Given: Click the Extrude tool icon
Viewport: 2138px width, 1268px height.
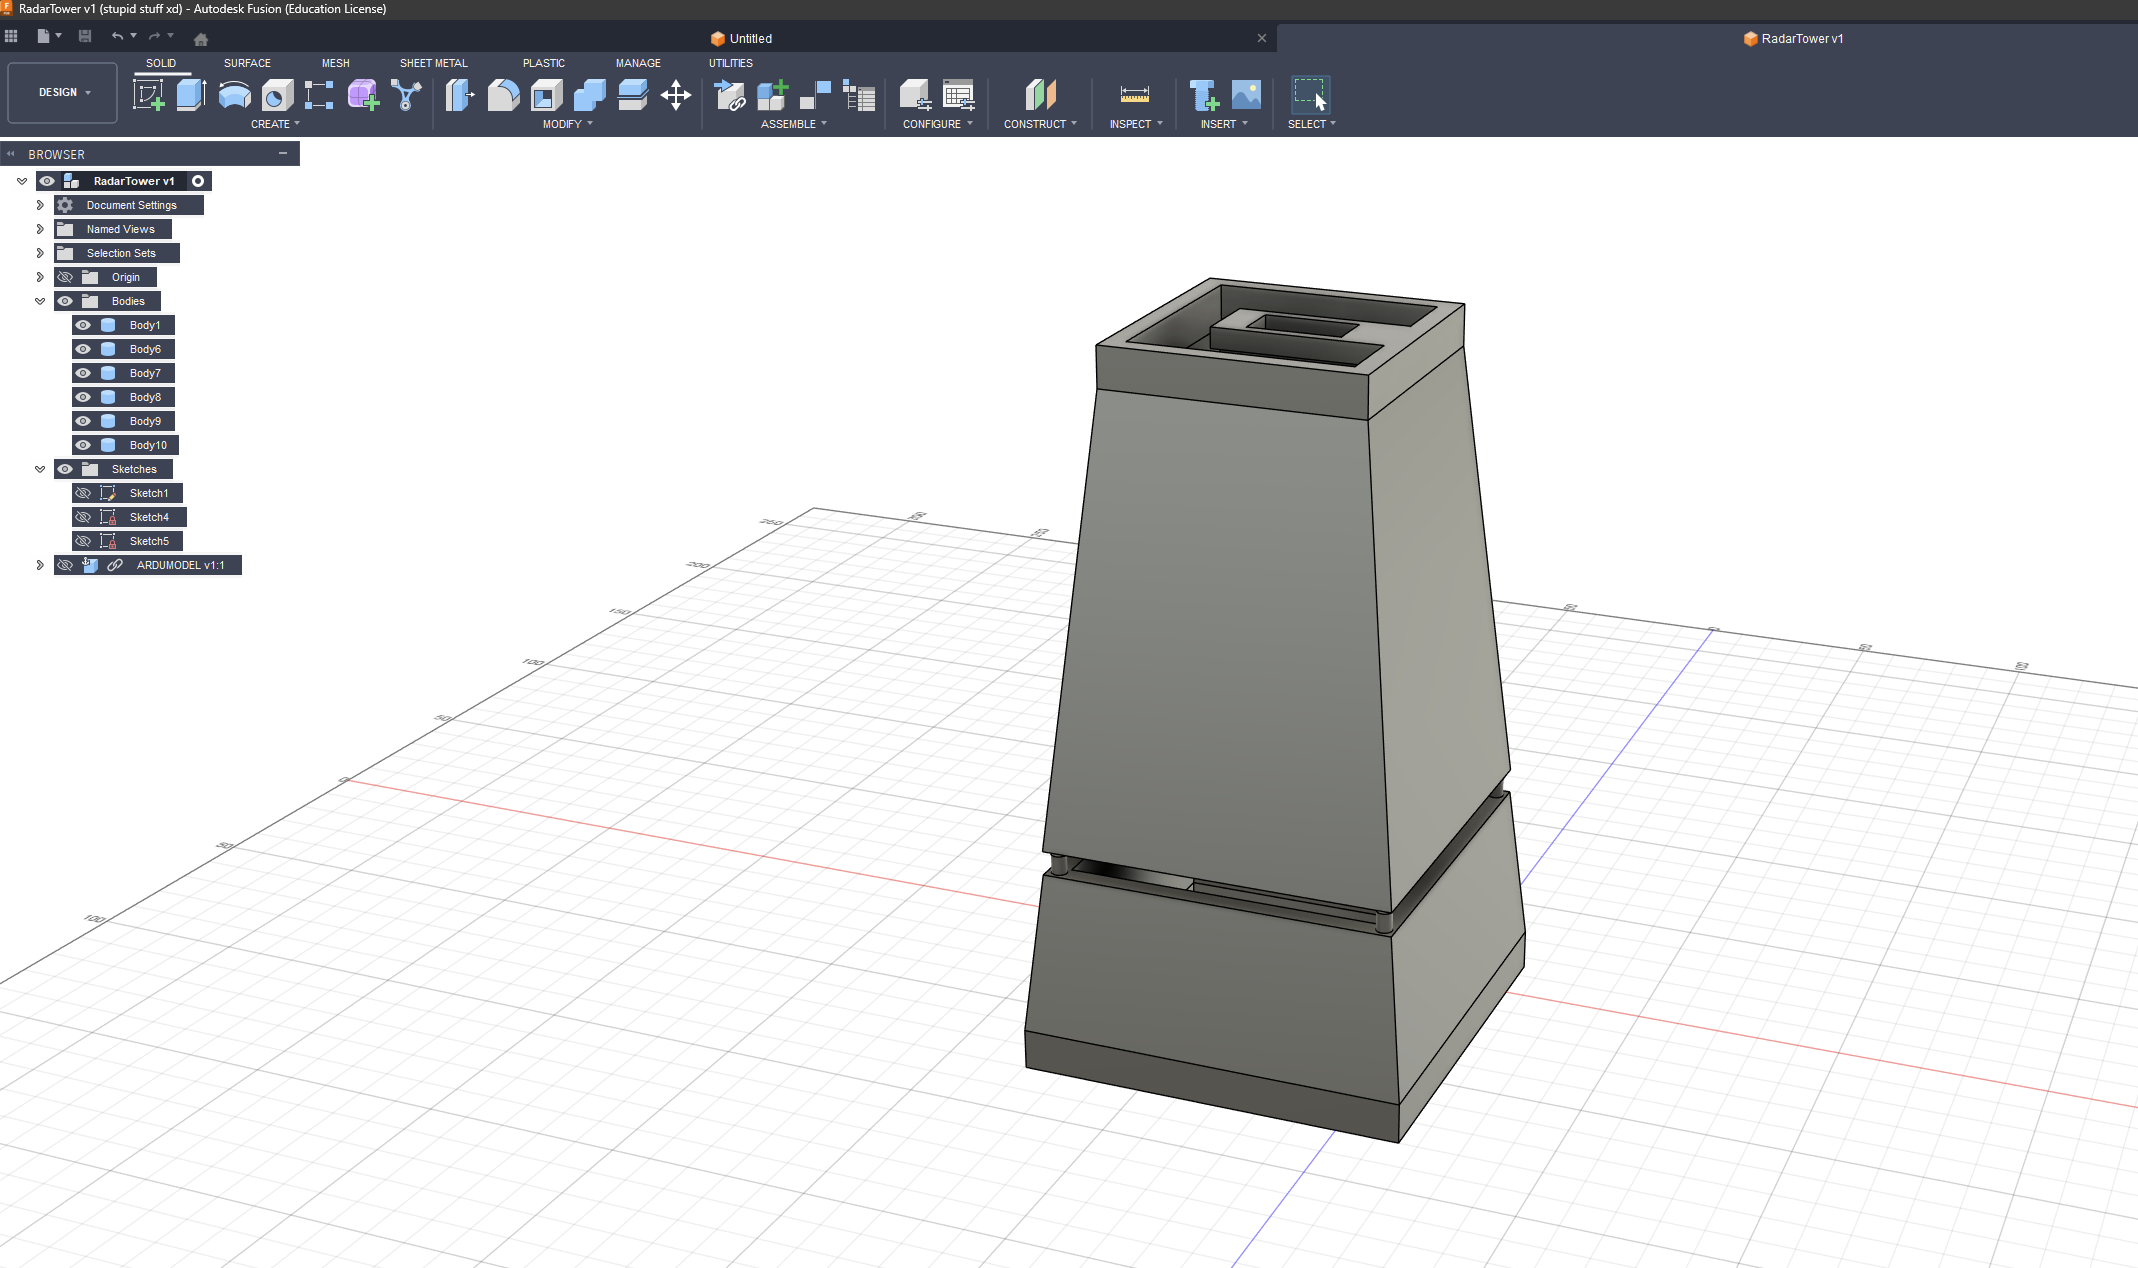Looking at the screenshot, I should click(x=191, y=96).
